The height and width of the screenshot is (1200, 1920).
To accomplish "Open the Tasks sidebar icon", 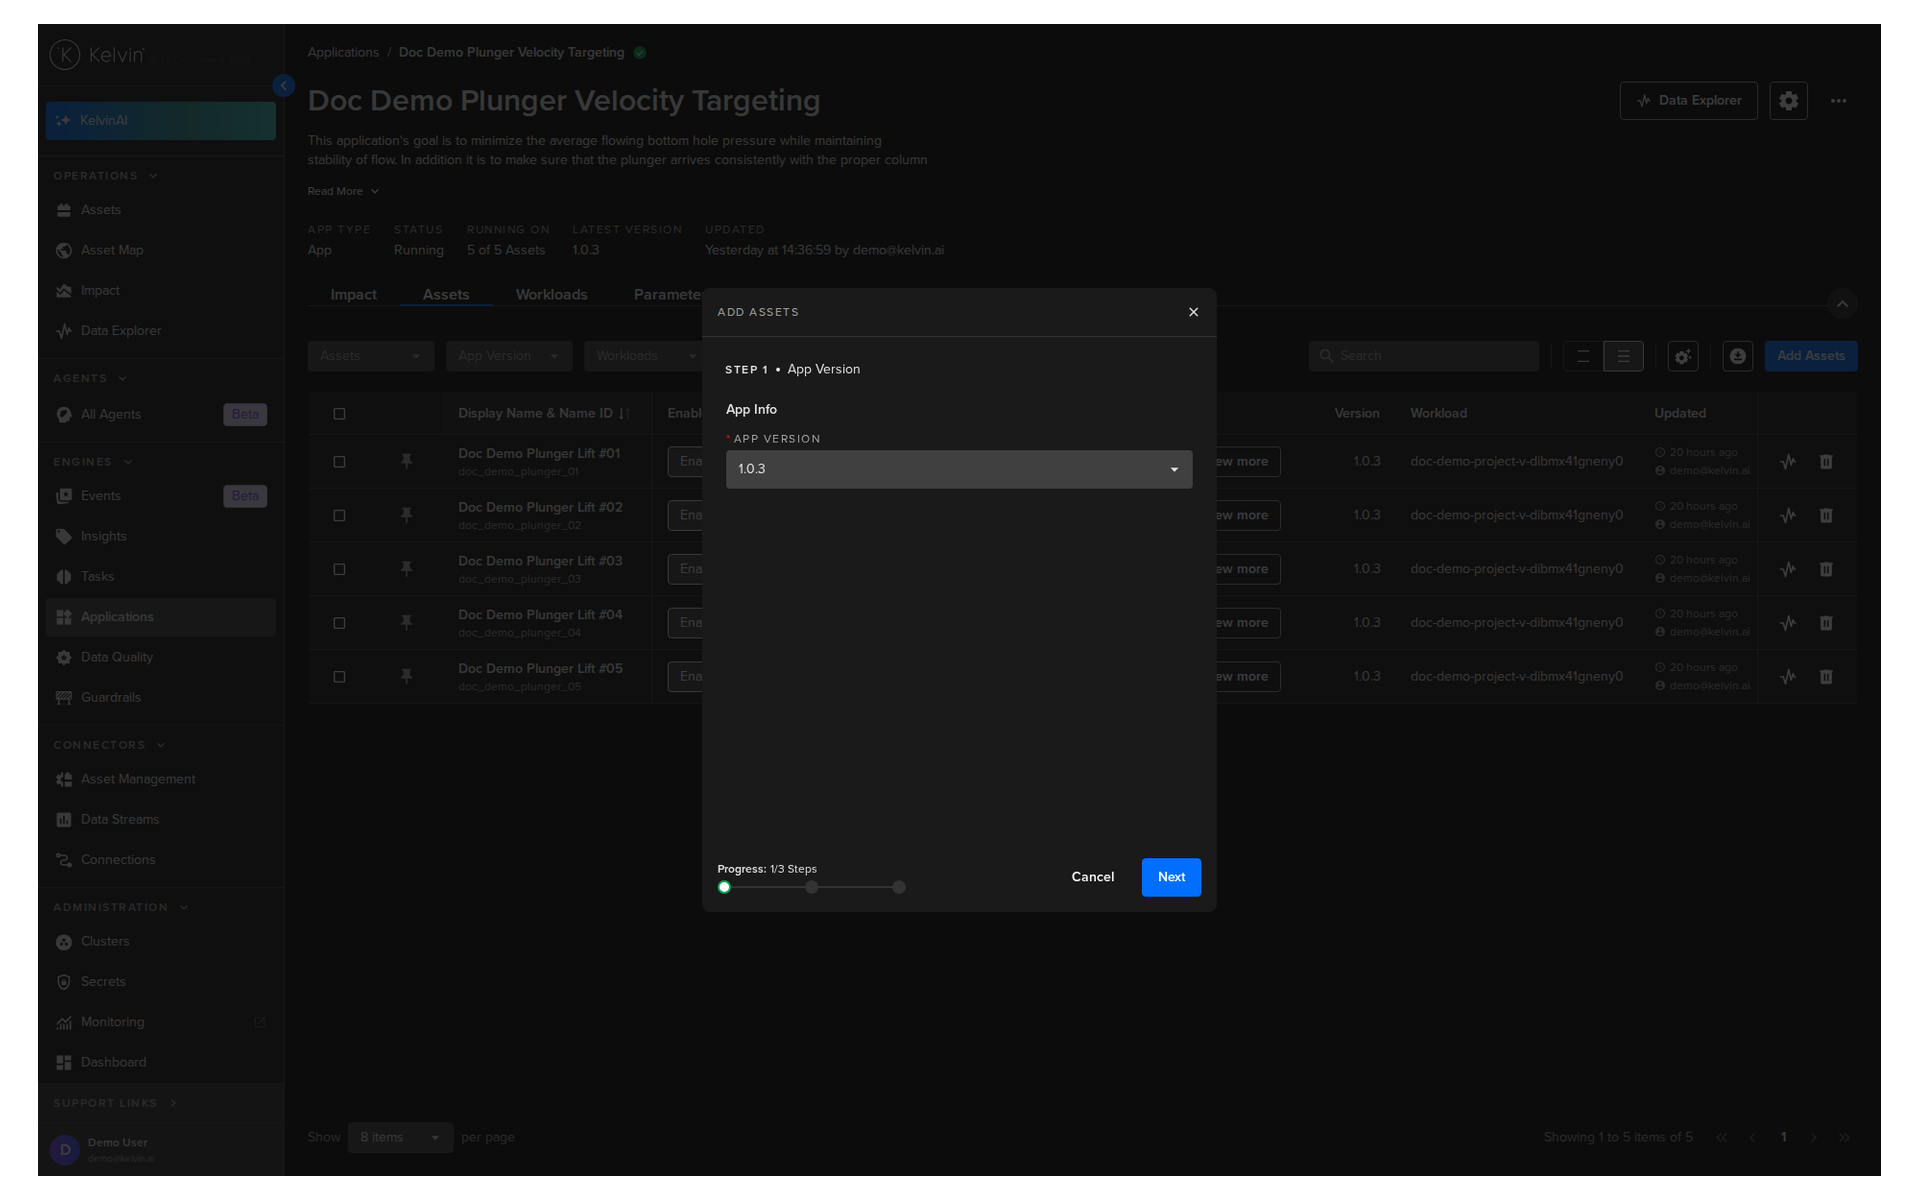I will point(64,577).
